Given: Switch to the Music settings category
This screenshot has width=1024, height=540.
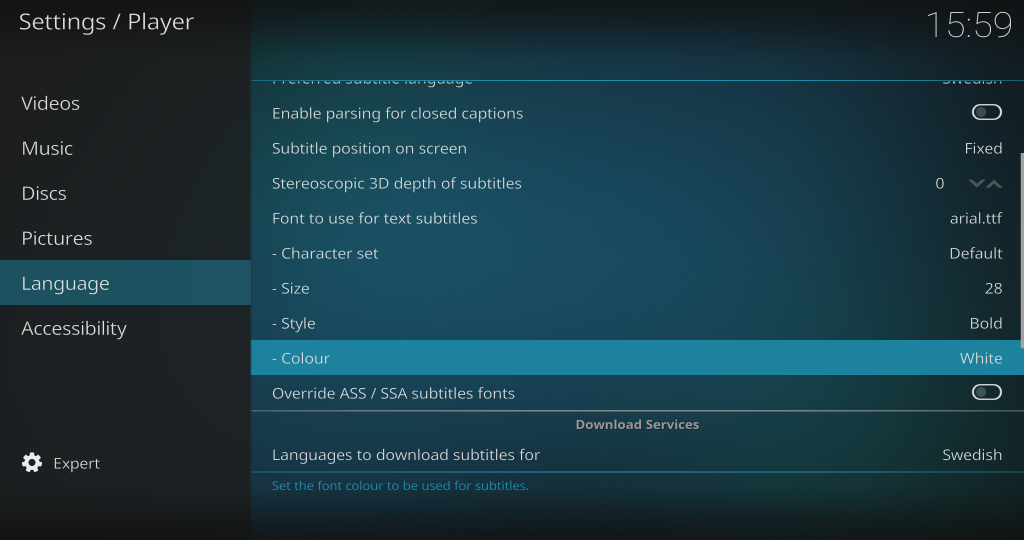Looking at the screenshot, I should pos(47,148).
